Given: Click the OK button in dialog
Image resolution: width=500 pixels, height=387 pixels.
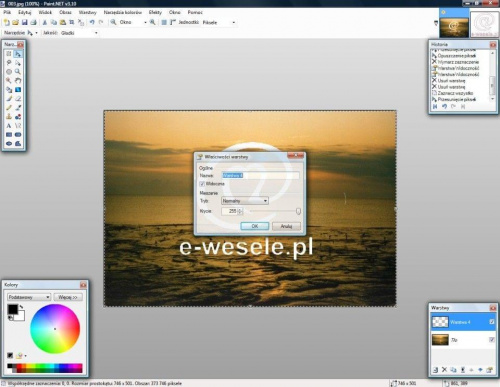Looking at the screenshot, I should coord(255,226).
